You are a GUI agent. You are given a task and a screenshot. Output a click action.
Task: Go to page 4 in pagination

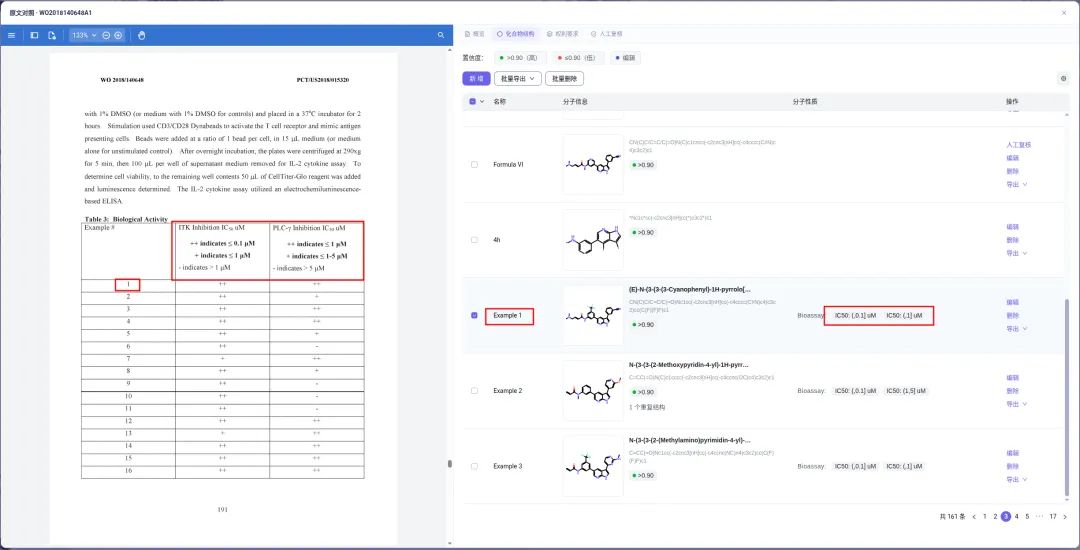(x=1016, y=516)
